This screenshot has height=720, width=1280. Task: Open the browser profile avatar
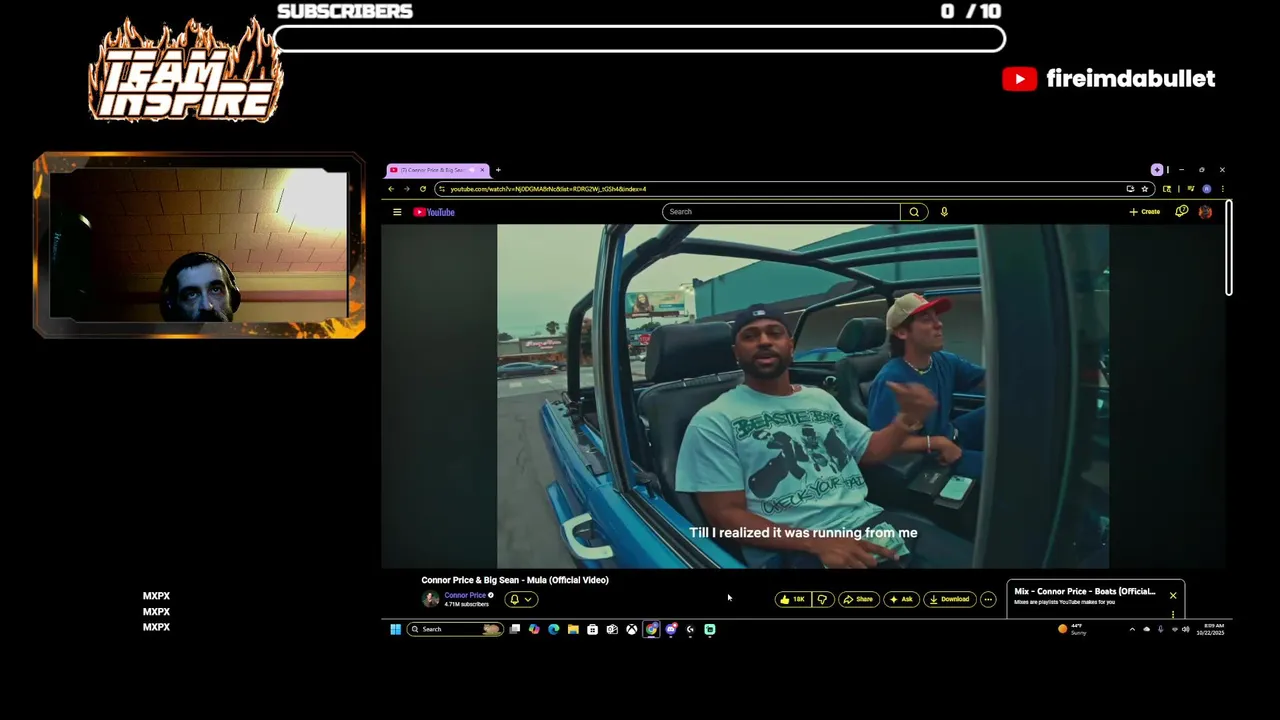[x=1207, y=189]
